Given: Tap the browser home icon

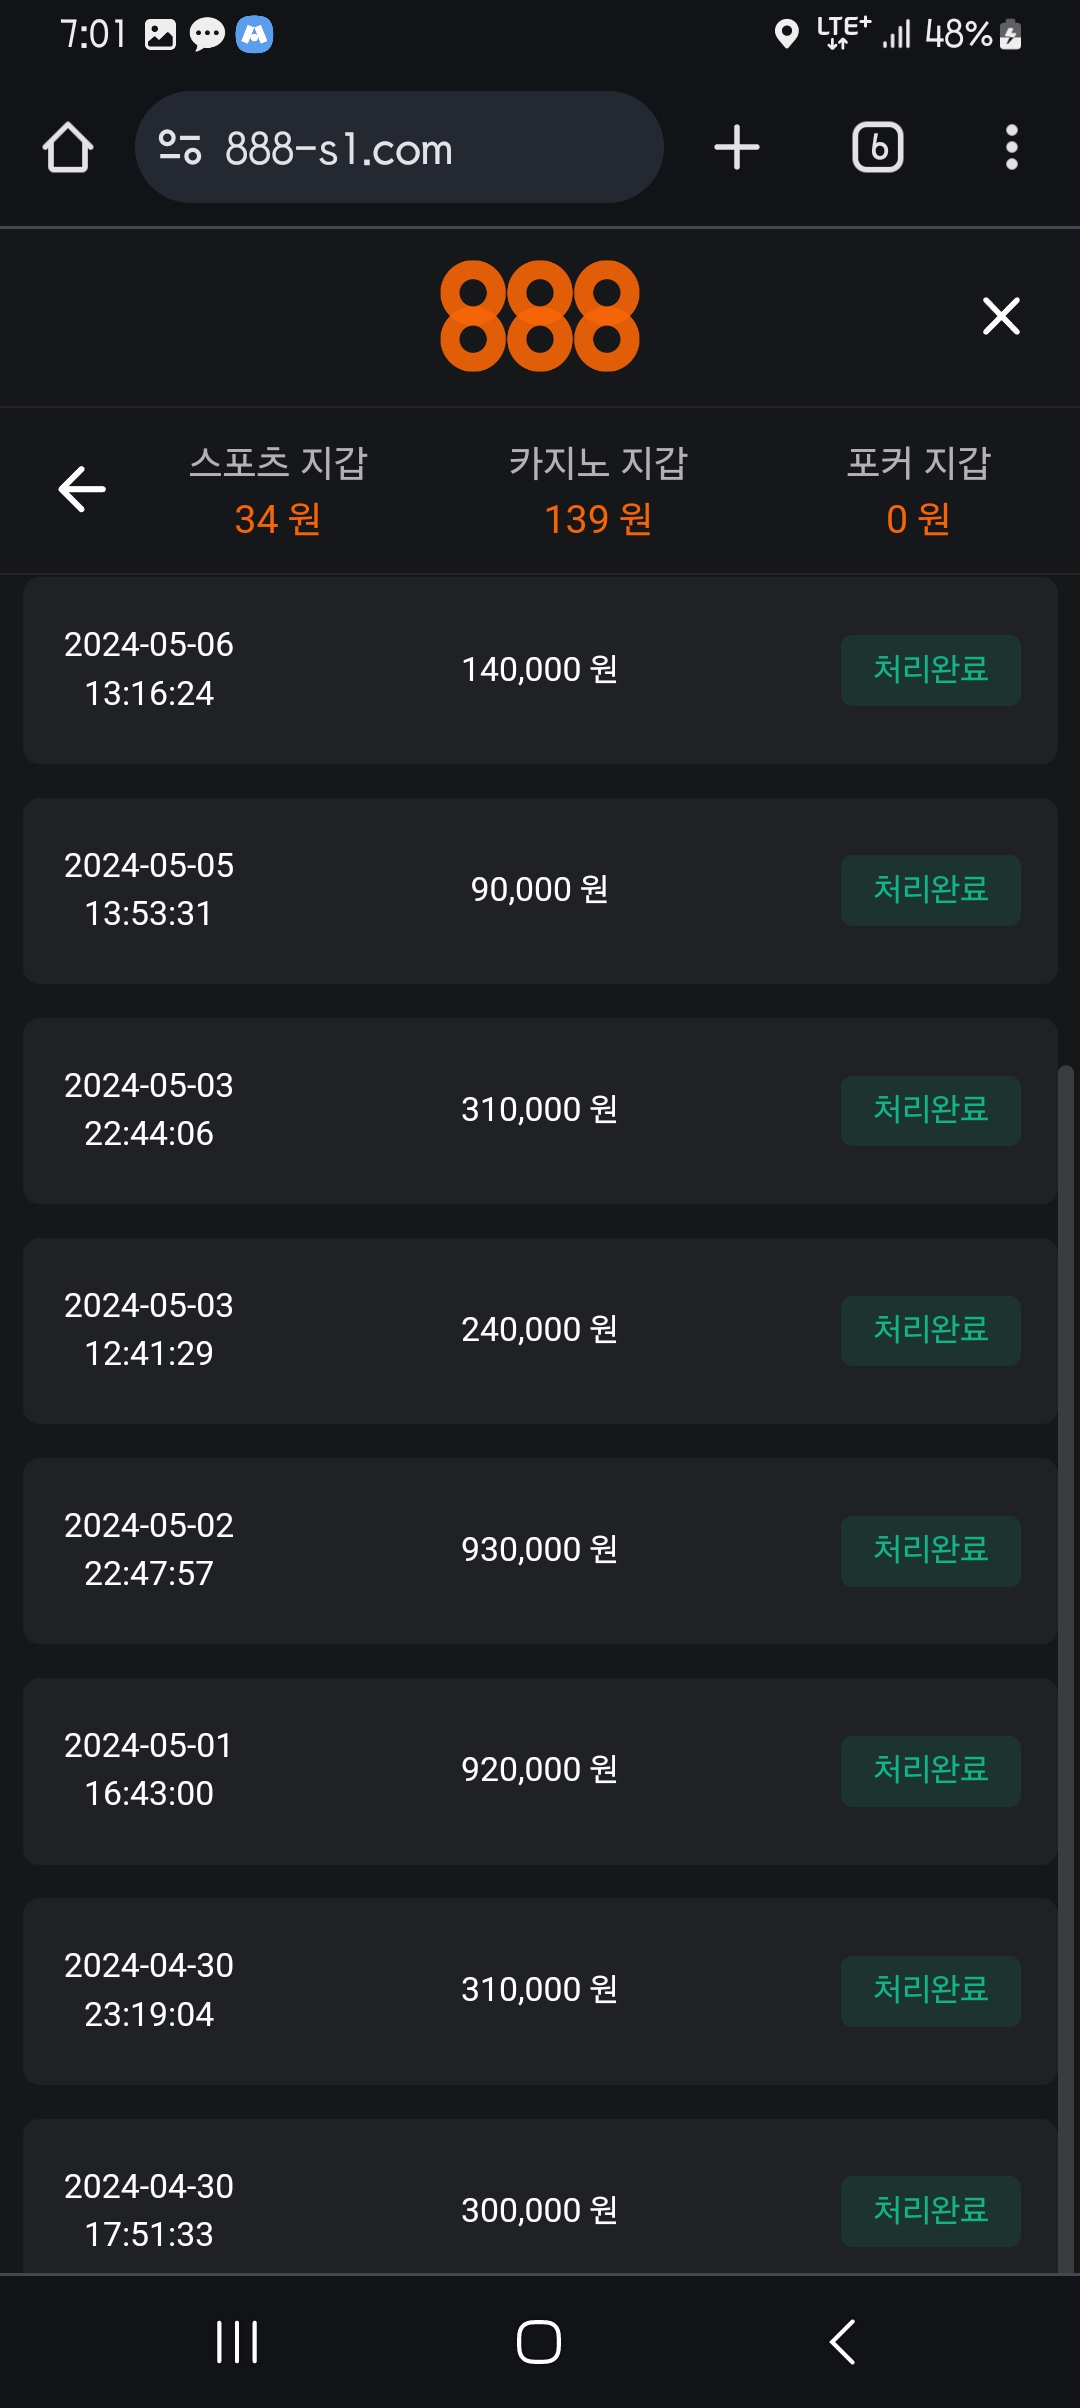Looking at the screenshot, I should click(68, 148).
